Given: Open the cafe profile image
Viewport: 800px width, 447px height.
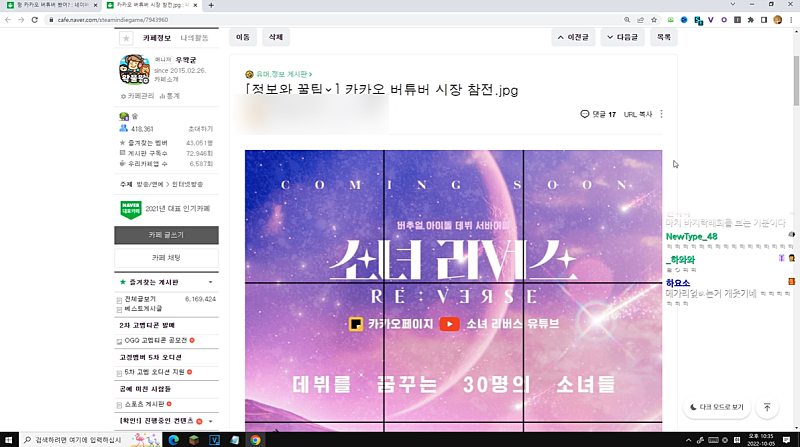Looking at the screenshot, I should tap(134, 69).
